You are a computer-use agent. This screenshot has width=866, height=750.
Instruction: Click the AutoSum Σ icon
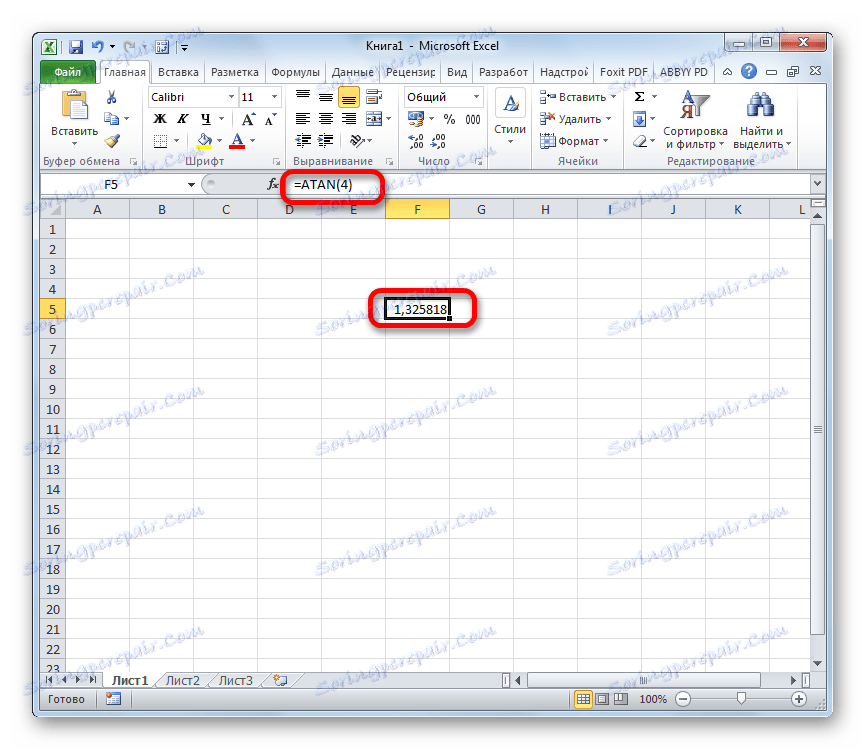(x=638, y=97)
